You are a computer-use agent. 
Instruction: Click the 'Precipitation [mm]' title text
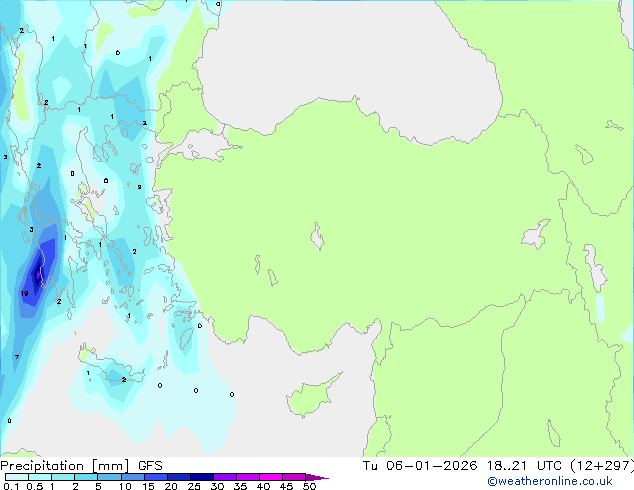(65, 466)
